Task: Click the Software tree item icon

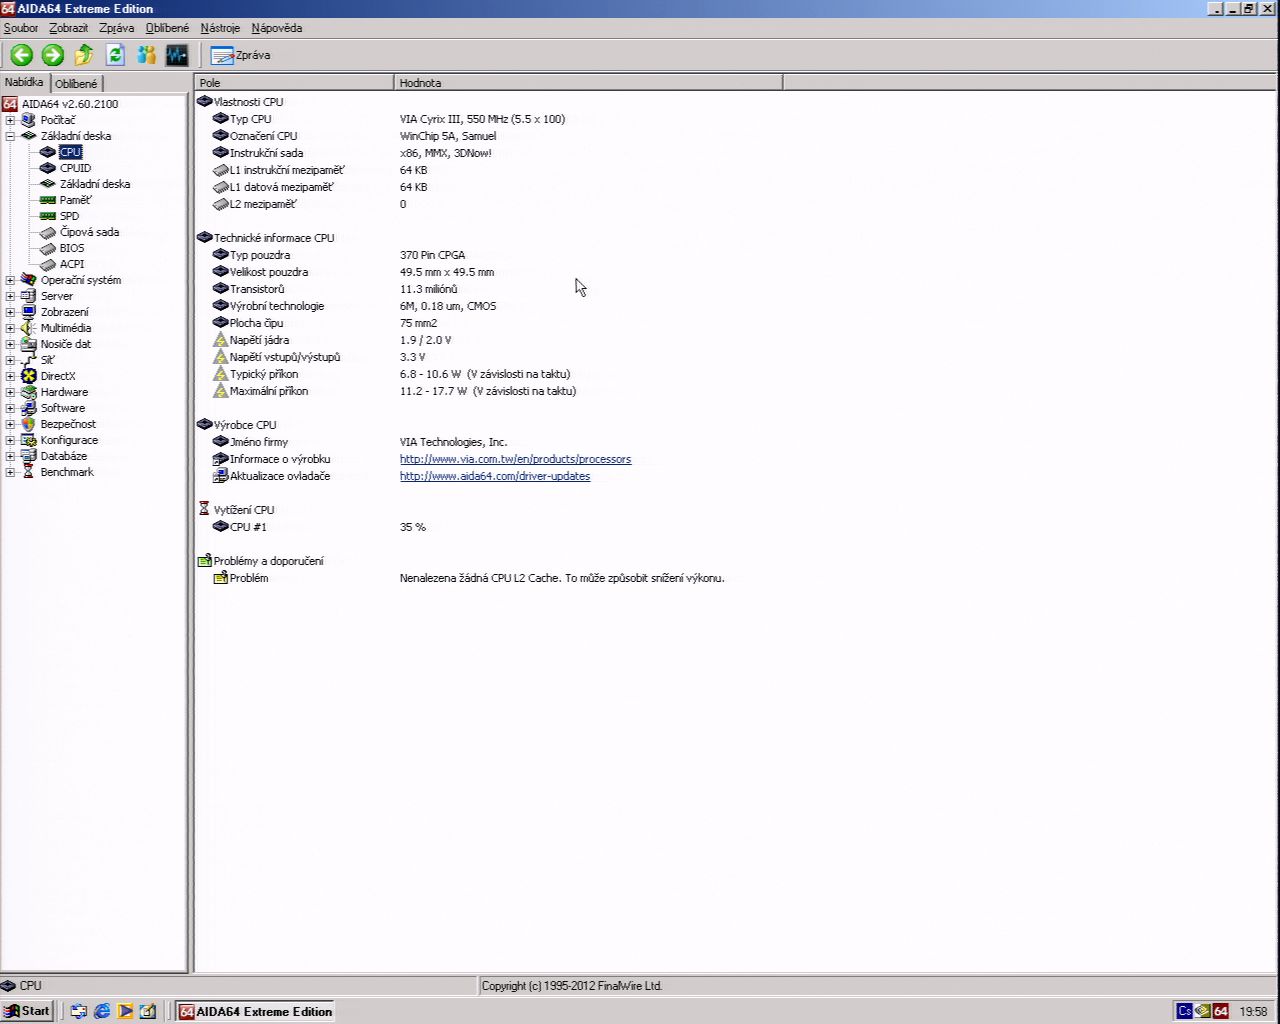Action: pos(29,408)
